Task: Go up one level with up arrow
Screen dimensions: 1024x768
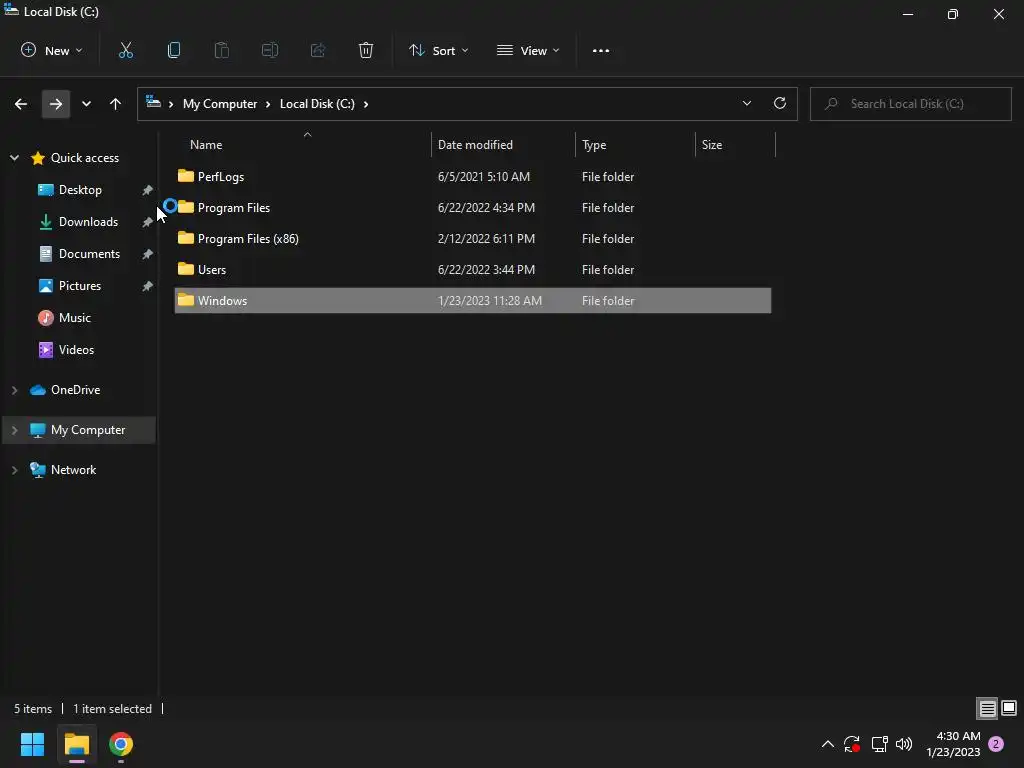Action: 116,104
